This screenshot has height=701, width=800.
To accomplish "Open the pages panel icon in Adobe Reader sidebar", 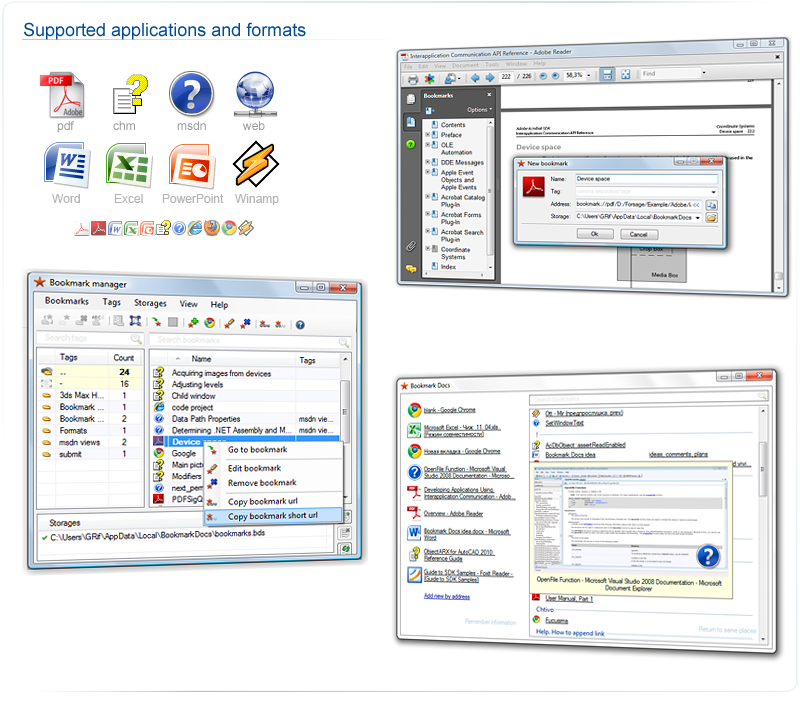I will pyautogui.click(x=411, y=99).
